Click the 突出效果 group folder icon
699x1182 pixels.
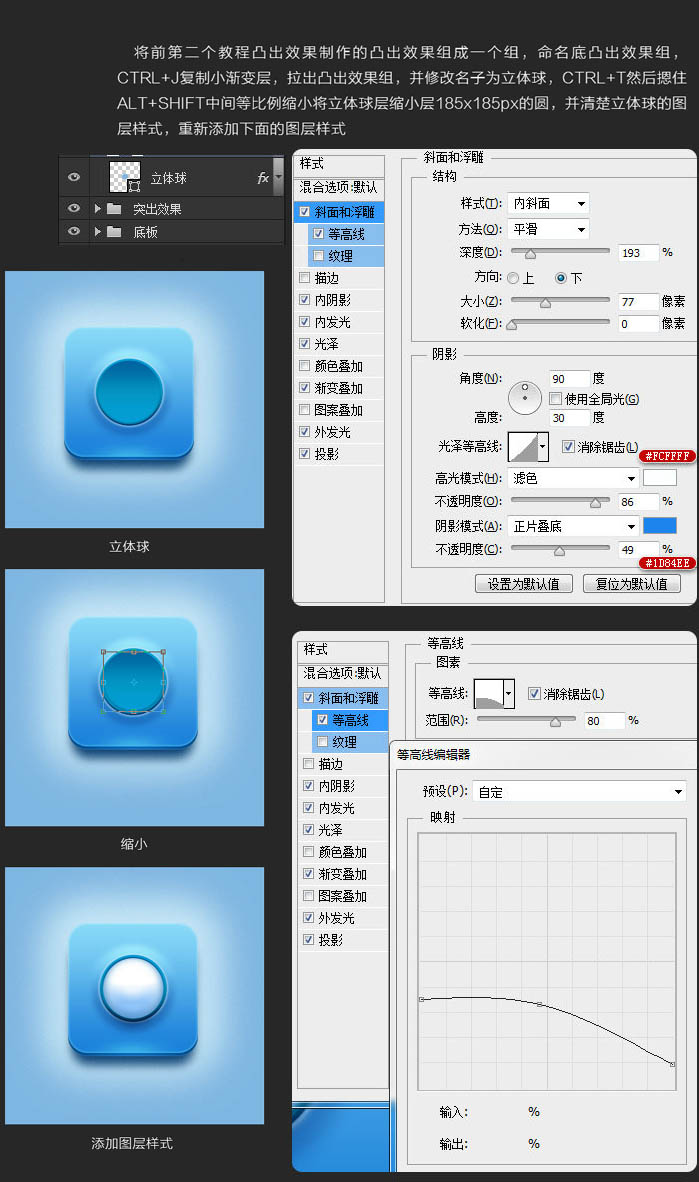click(x=114, y=209)
